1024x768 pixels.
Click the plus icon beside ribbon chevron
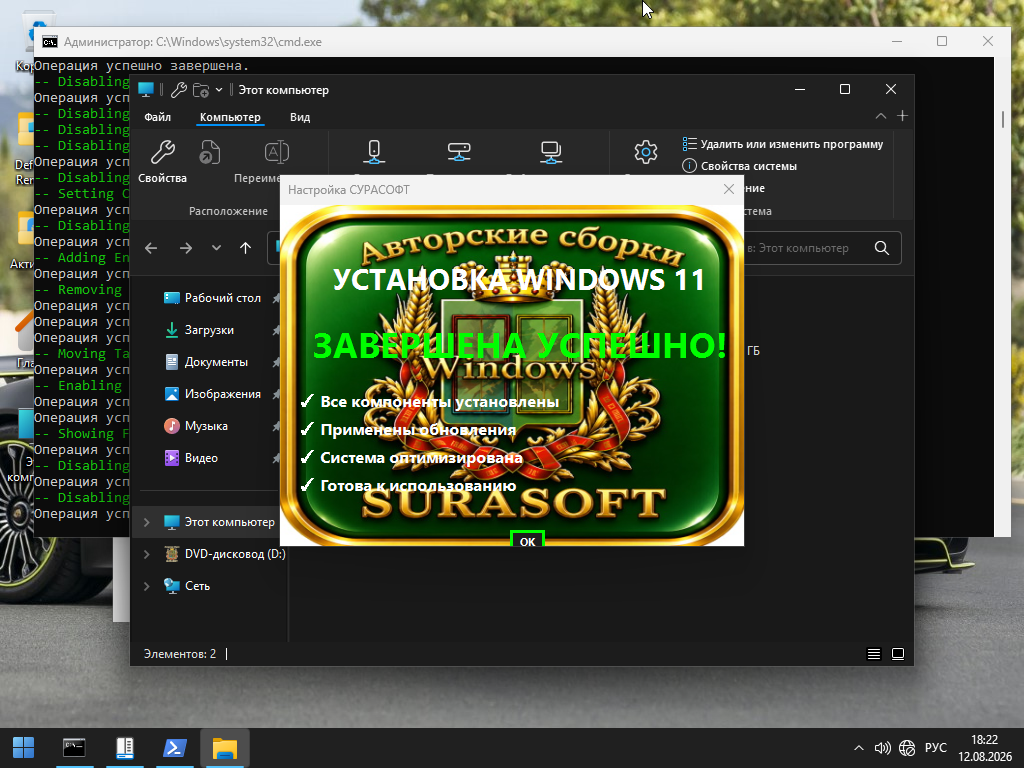click(903, 116)
